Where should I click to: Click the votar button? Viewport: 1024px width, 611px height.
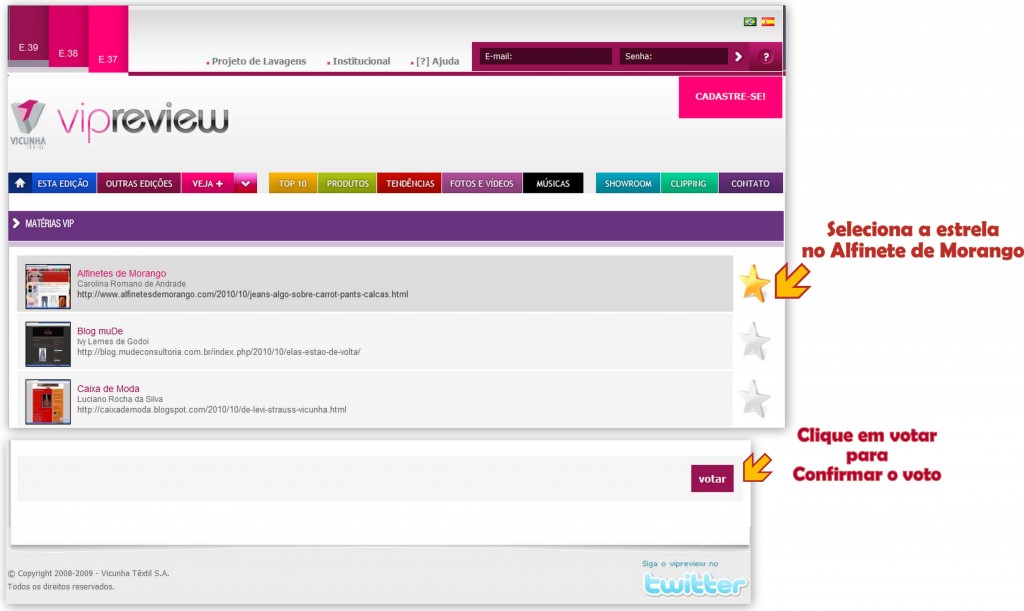[712, 478]
